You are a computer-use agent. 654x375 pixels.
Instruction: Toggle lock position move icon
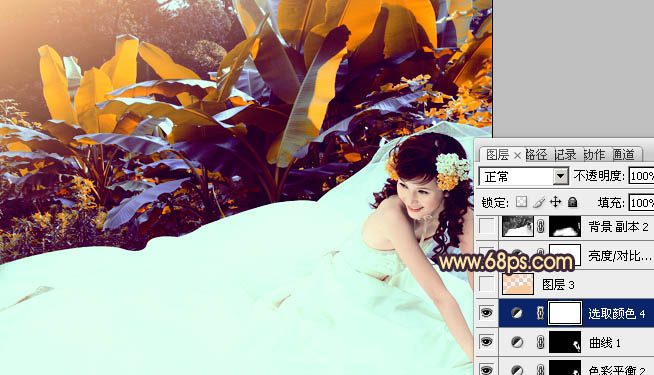(x=556, y=202)
